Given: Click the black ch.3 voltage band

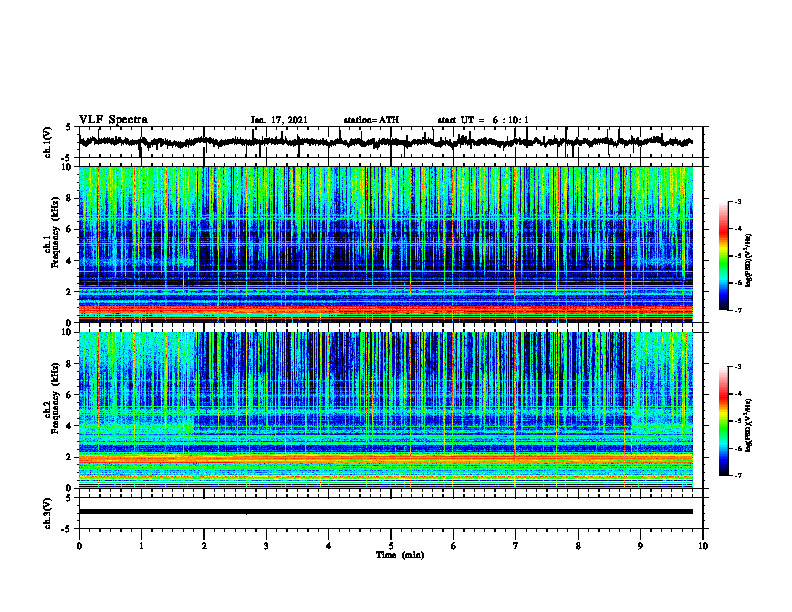Looking at the screenshot, I should point(386,512).
